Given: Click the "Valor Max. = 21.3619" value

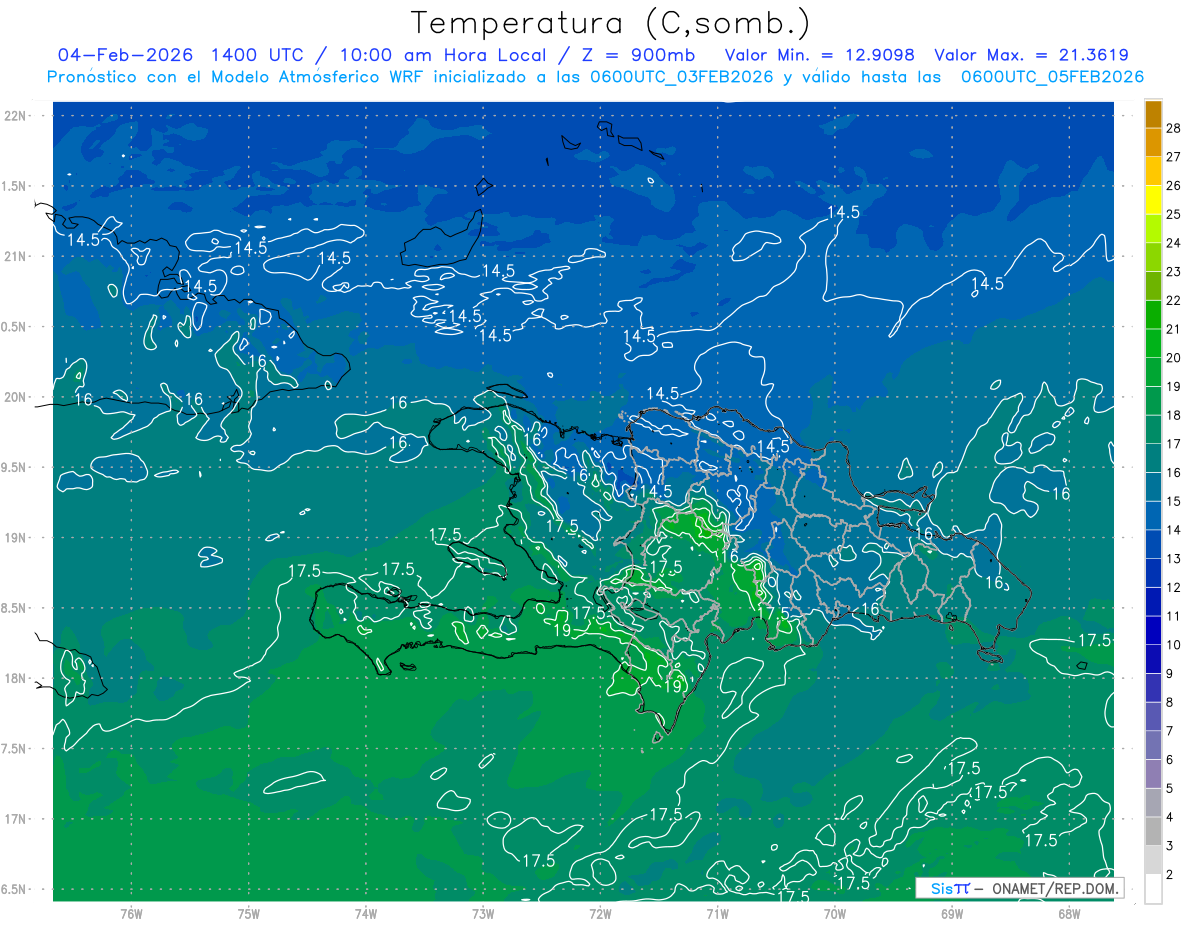Looking at the screenshot, I should coord(1031,55).
